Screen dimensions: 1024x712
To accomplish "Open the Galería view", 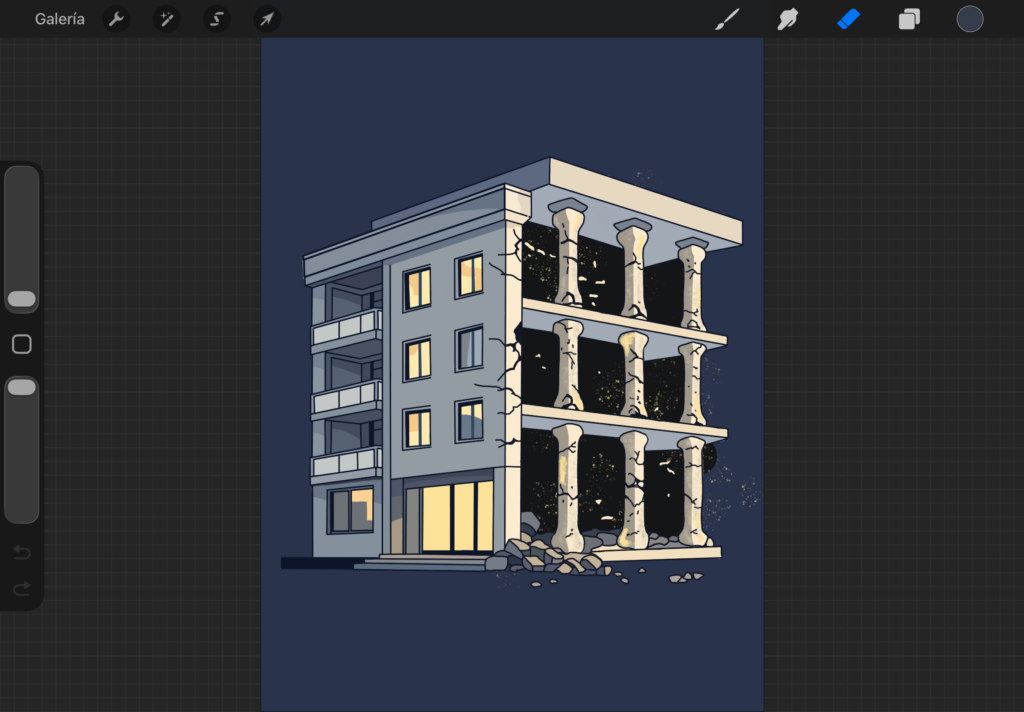I will pyautogui.click(x=59, y=19).
